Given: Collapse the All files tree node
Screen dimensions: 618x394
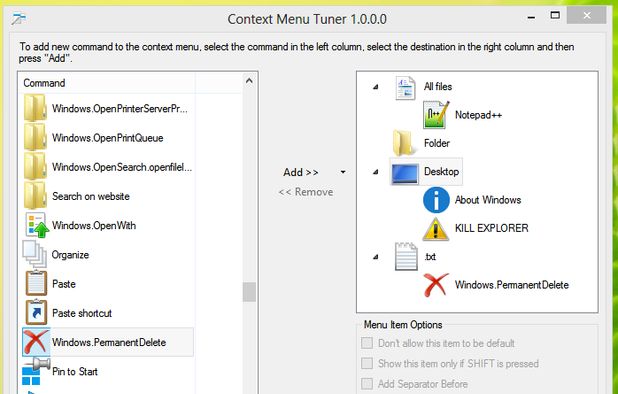Looking at the screenshot, I should pyautogui.click(x=376, y=87).
